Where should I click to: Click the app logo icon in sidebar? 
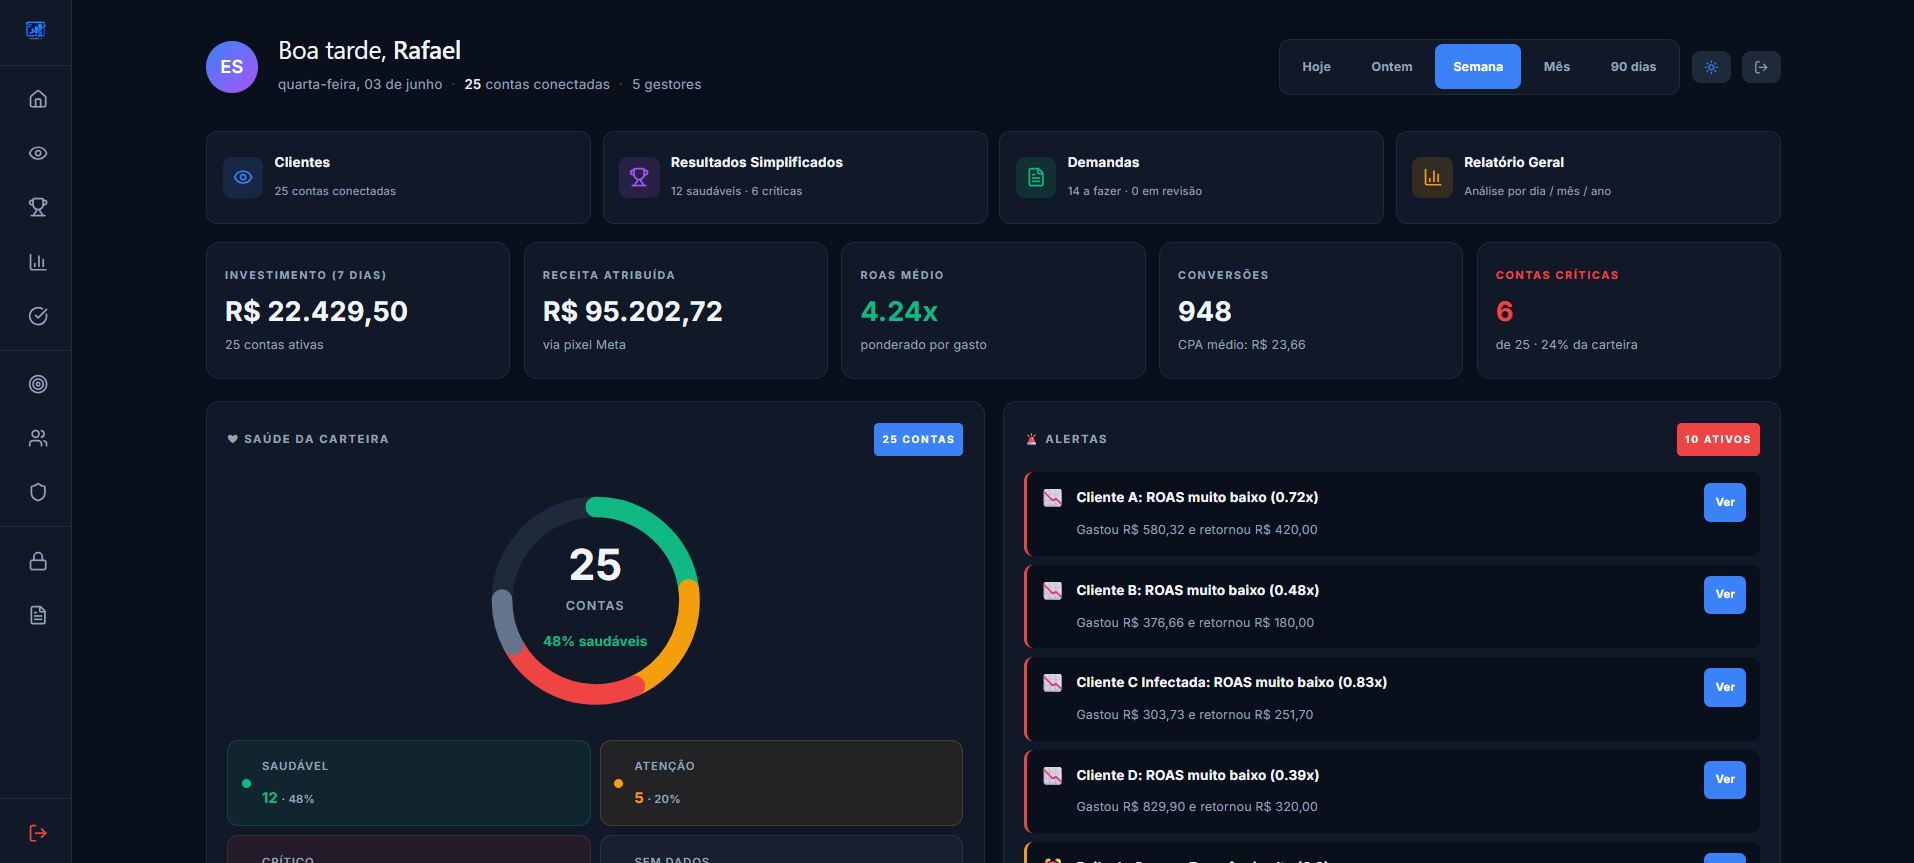pos(36,30)
